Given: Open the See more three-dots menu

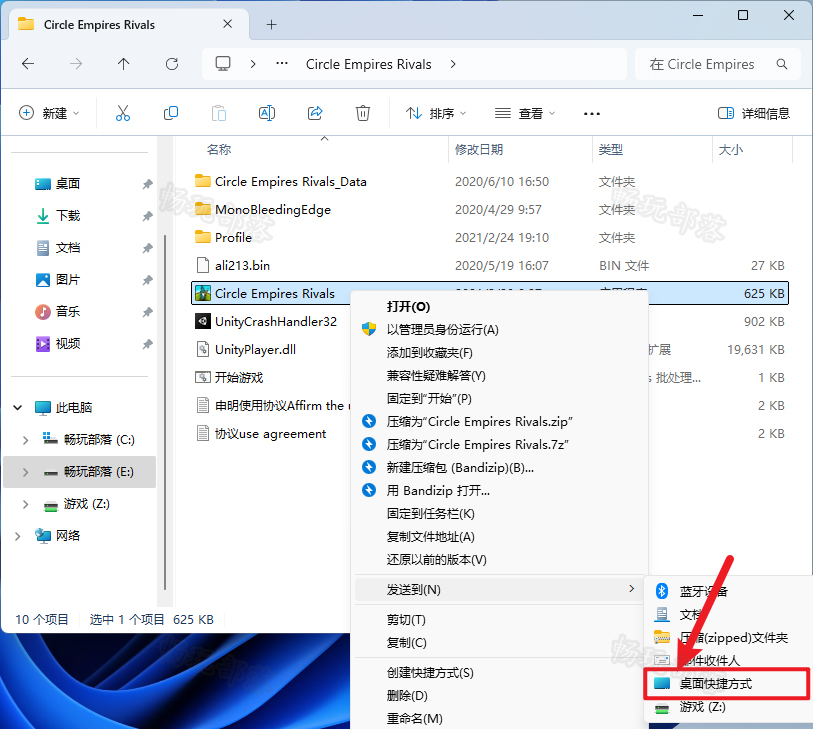Looking at the screenshot, I should [x=592, y=114].
